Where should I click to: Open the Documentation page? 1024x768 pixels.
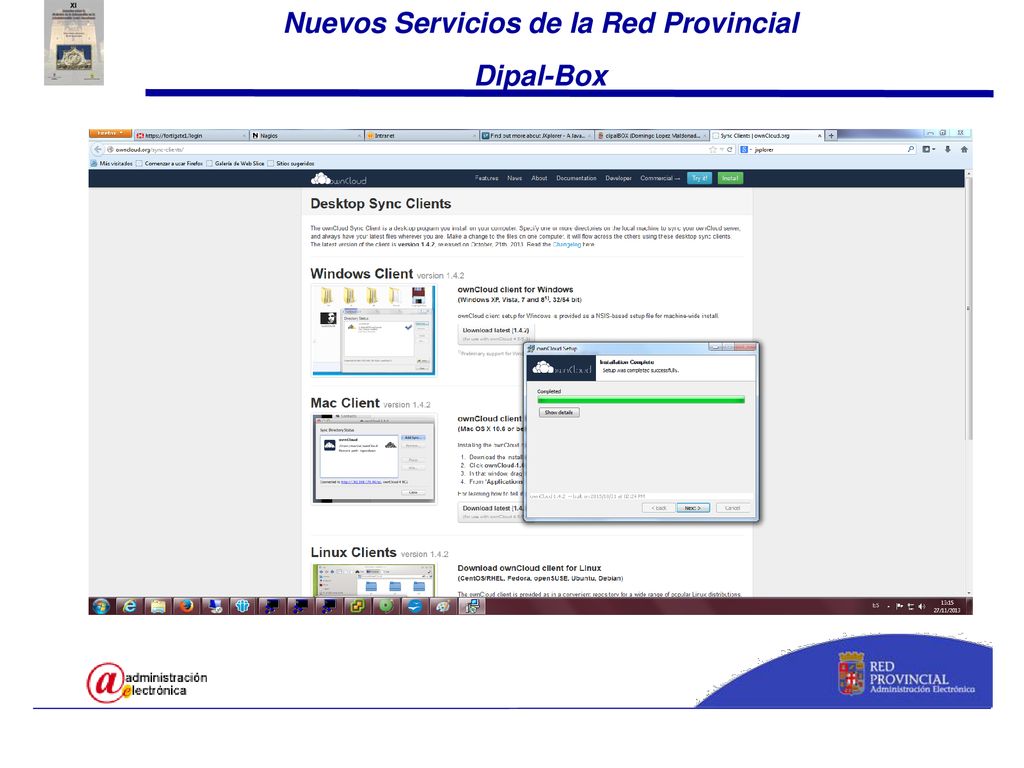(576, 178)
